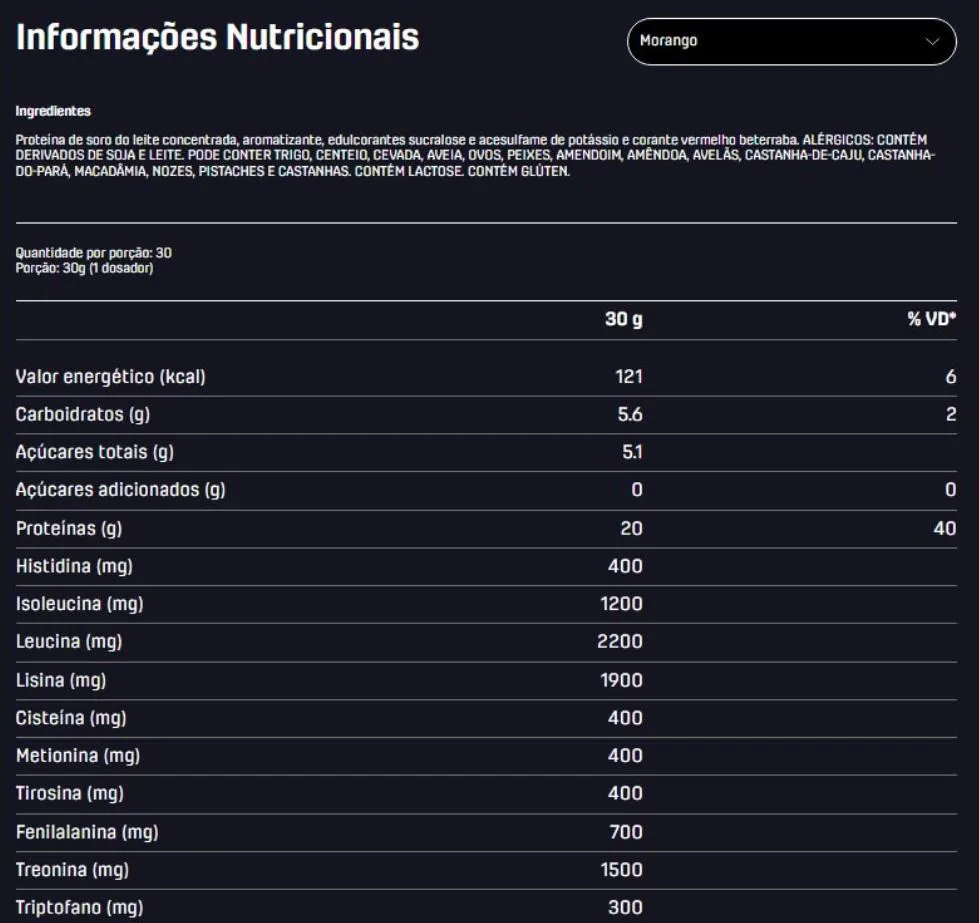Select the Valor energético (kcal) row label

[x=110, y=377]
